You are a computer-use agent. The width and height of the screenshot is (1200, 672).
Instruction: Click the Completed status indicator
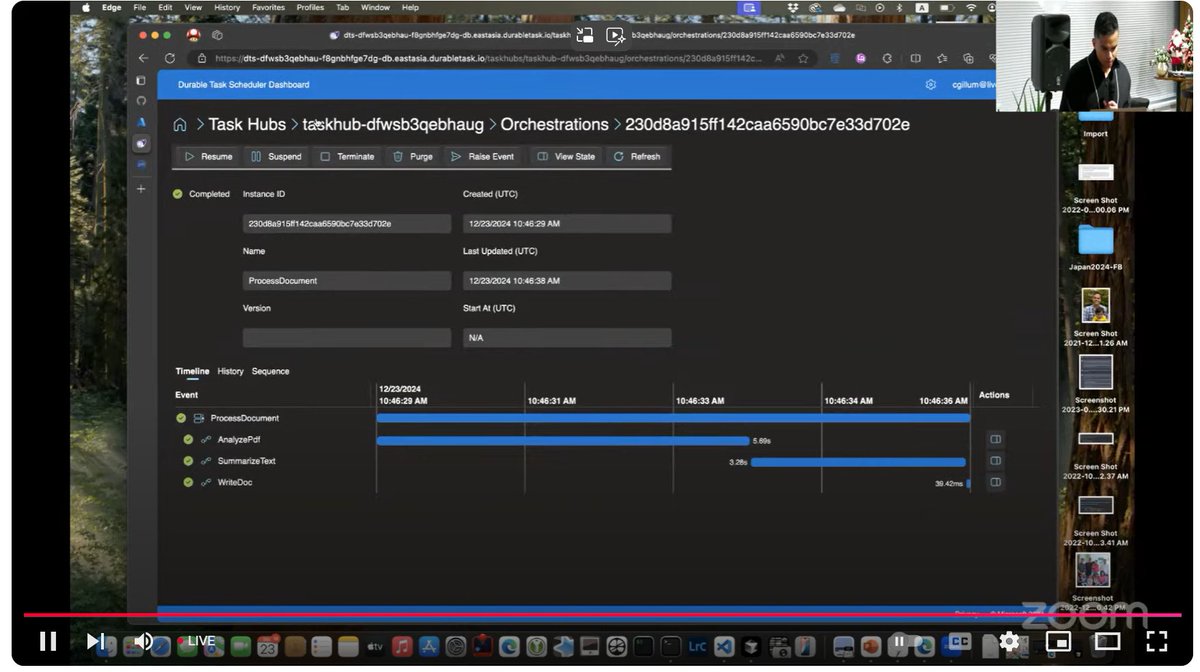[201, 194]
